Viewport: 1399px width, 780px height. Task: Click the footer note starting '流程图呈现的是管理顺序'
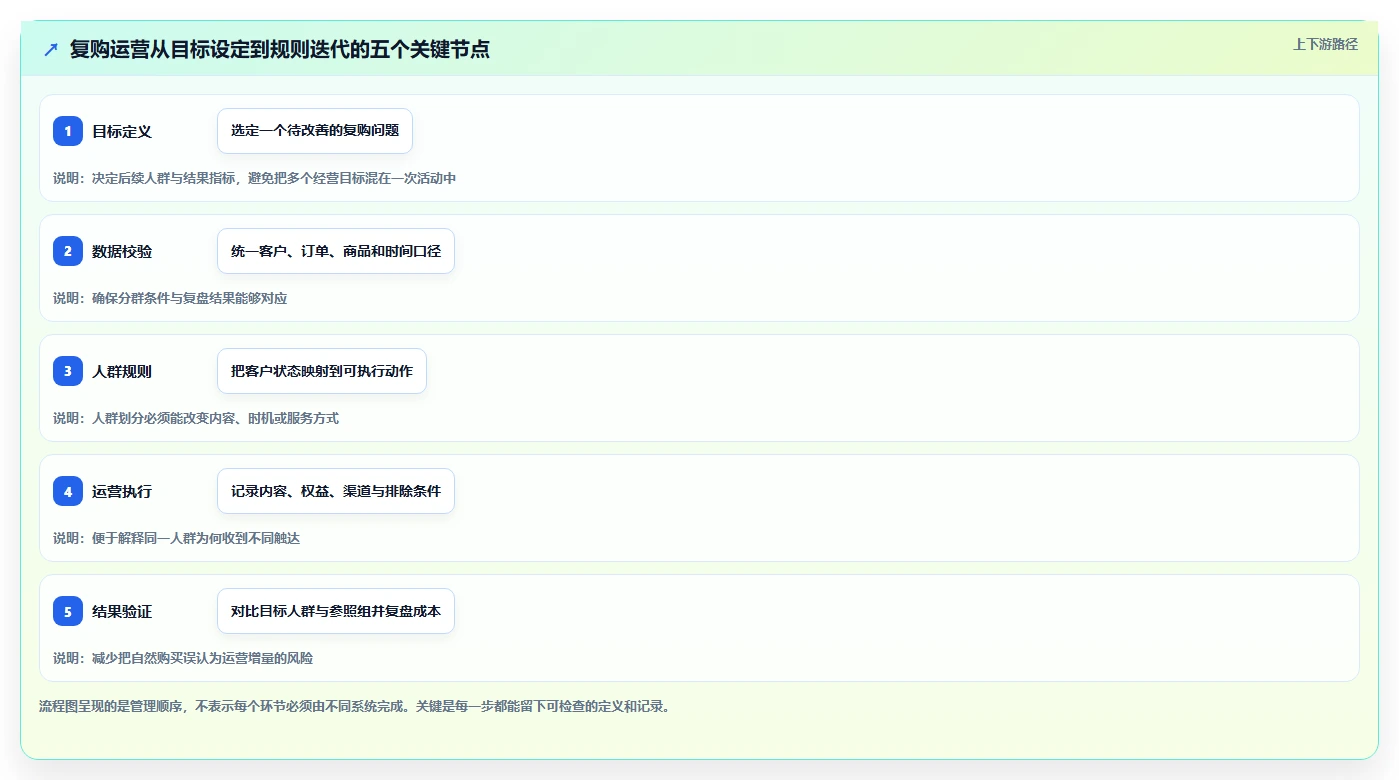tap(355, 706)
